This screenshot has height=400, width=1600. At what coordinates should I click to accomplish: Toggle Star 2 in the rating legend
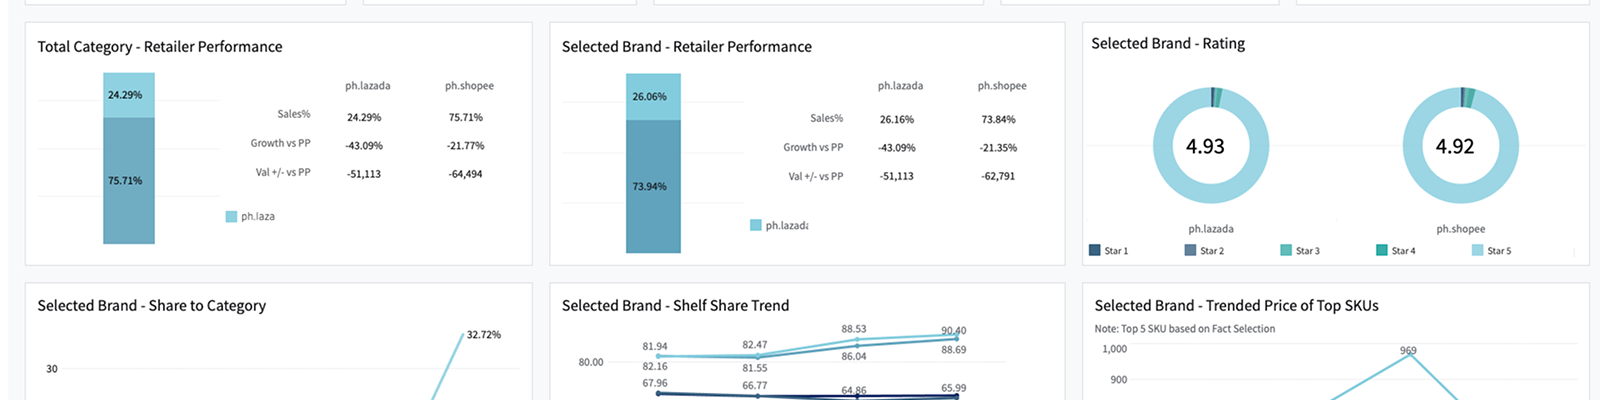pyautogui.click(x=1190, y=250)
